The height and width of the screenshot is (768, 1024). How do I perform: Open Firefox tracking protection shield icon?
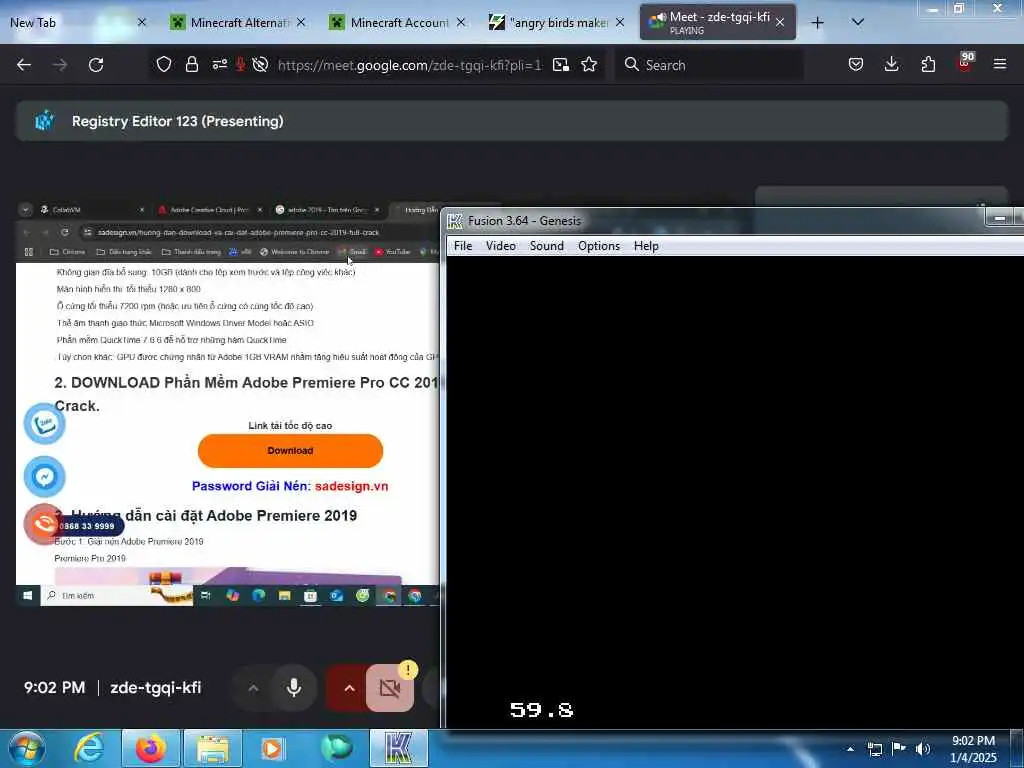(164, 64)
